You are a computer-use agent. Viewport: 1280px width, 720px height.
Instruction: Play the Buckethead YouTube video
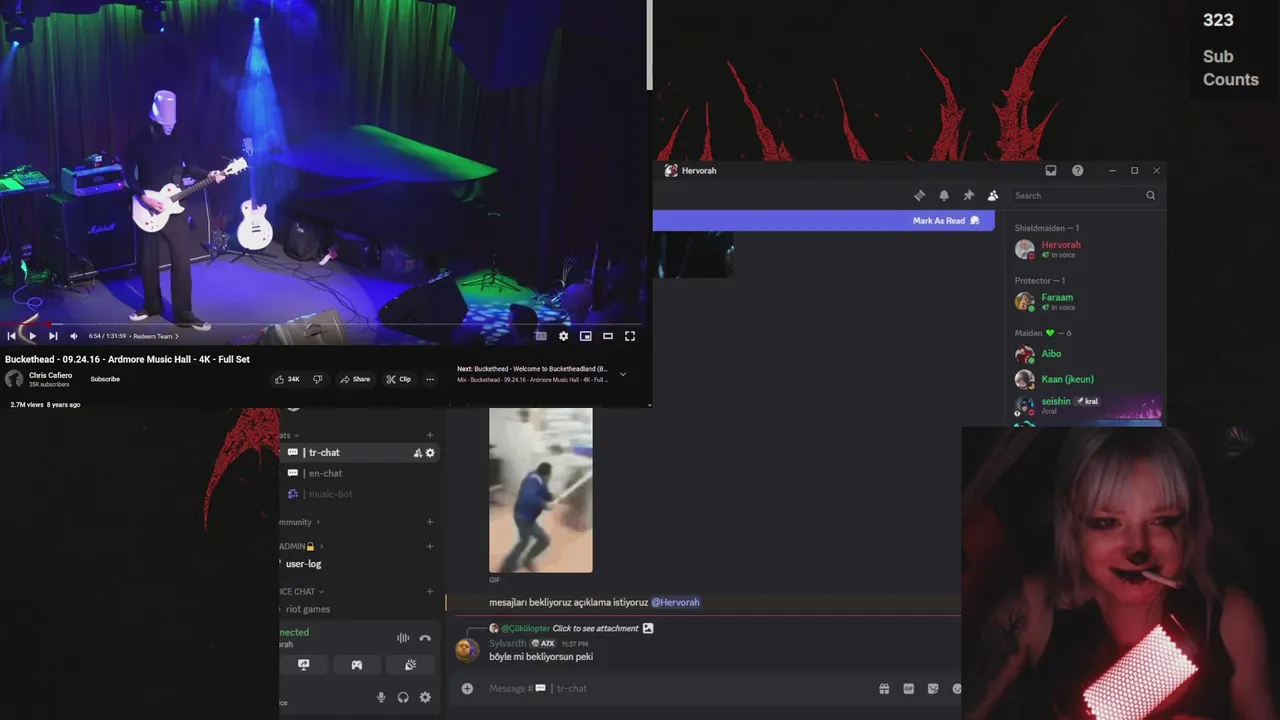32,336
